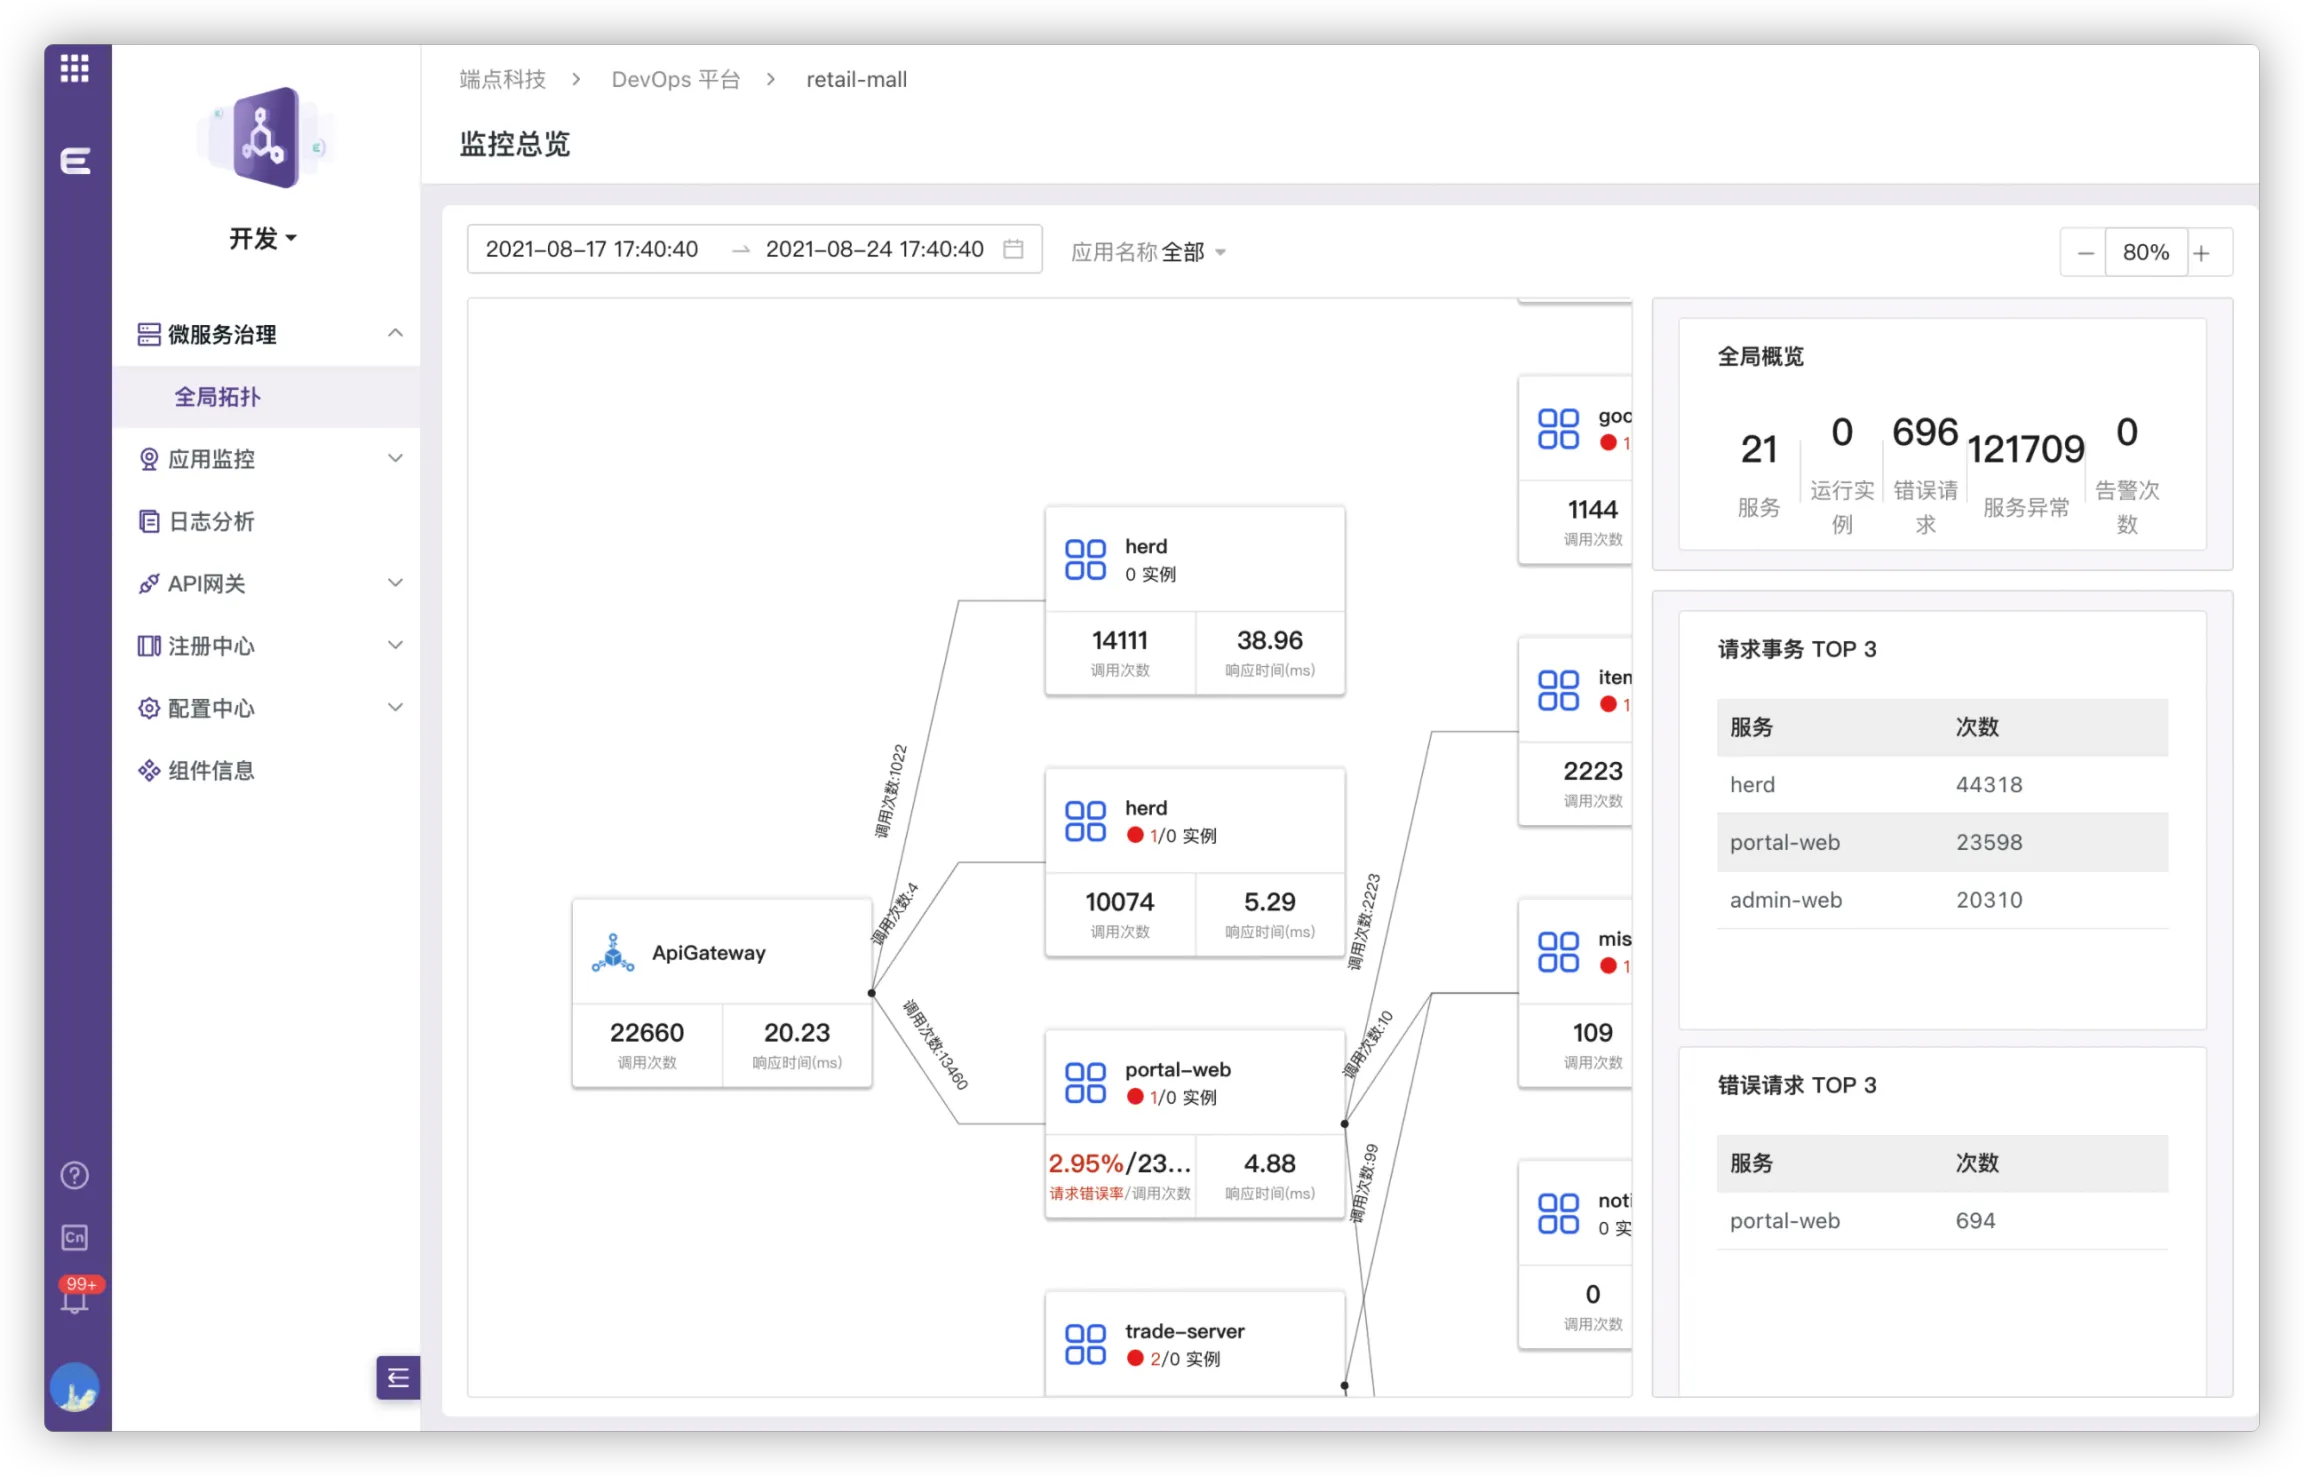Image resolution: width=2304 pixels, height=1476 pixels.
Task: Click the ApiGateway node icon
Action: click(613, 953)
